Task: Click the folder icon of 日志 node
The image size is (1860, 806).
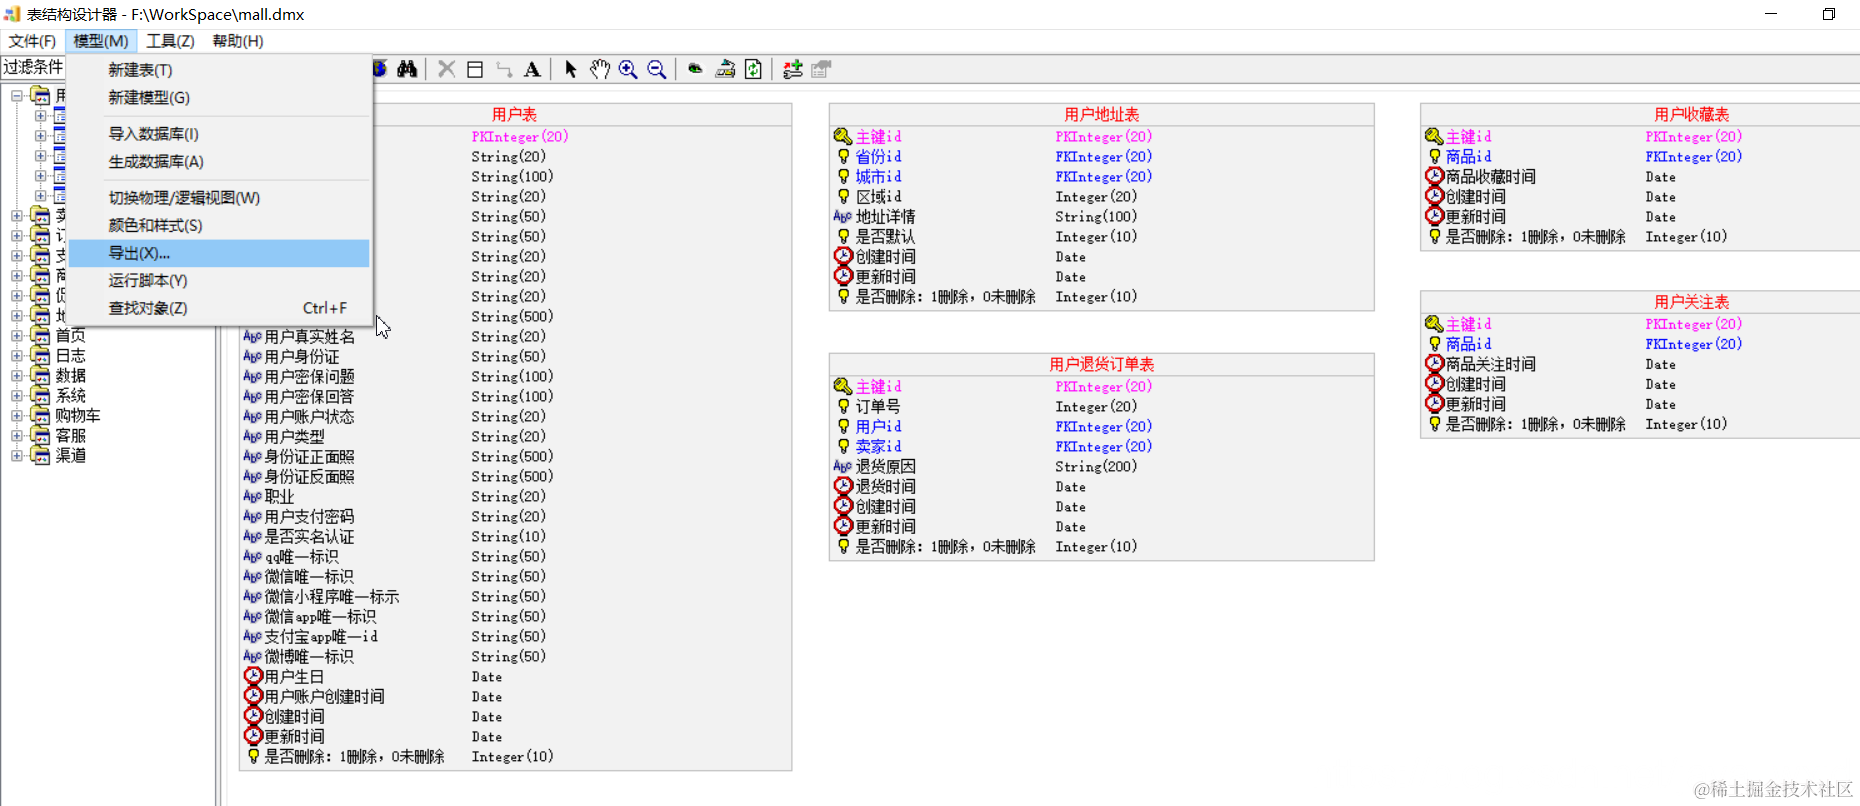Action: [x=40, y=355]
